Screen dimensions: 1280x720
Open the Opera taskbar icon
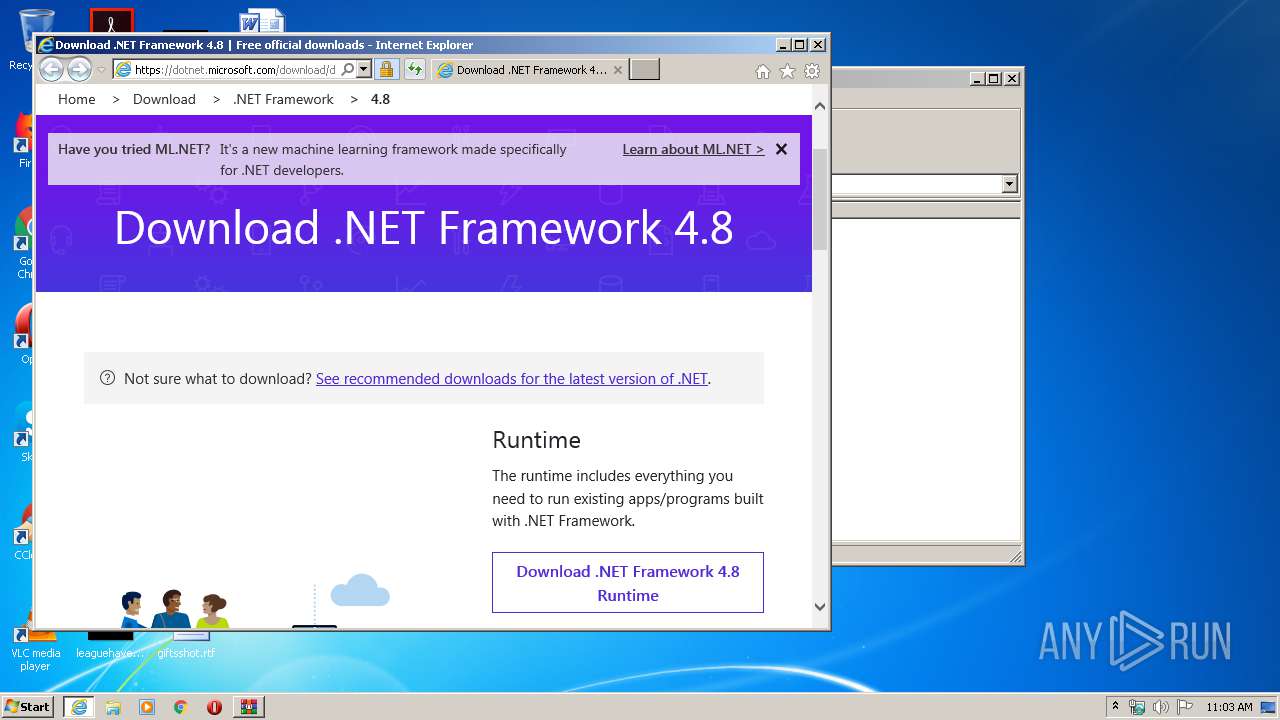[214, 707]
